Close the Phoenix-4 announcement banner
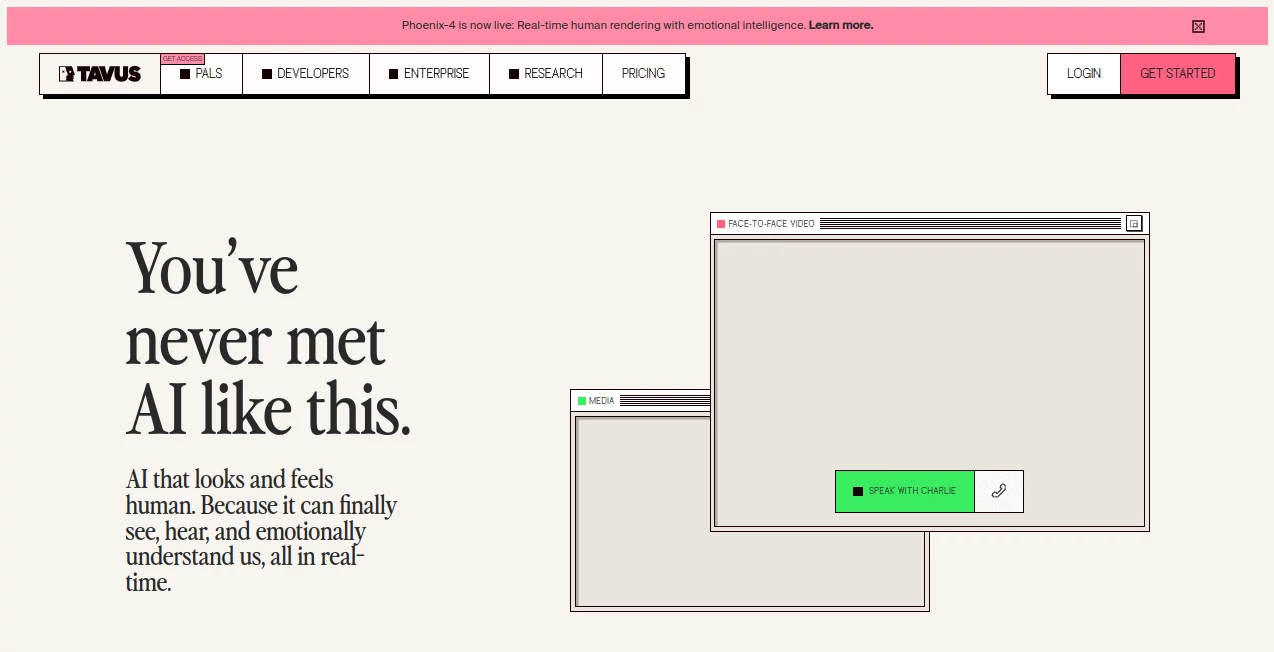Image resolution: width=1274 pixels, height=652 pixels. point(1198,26)
